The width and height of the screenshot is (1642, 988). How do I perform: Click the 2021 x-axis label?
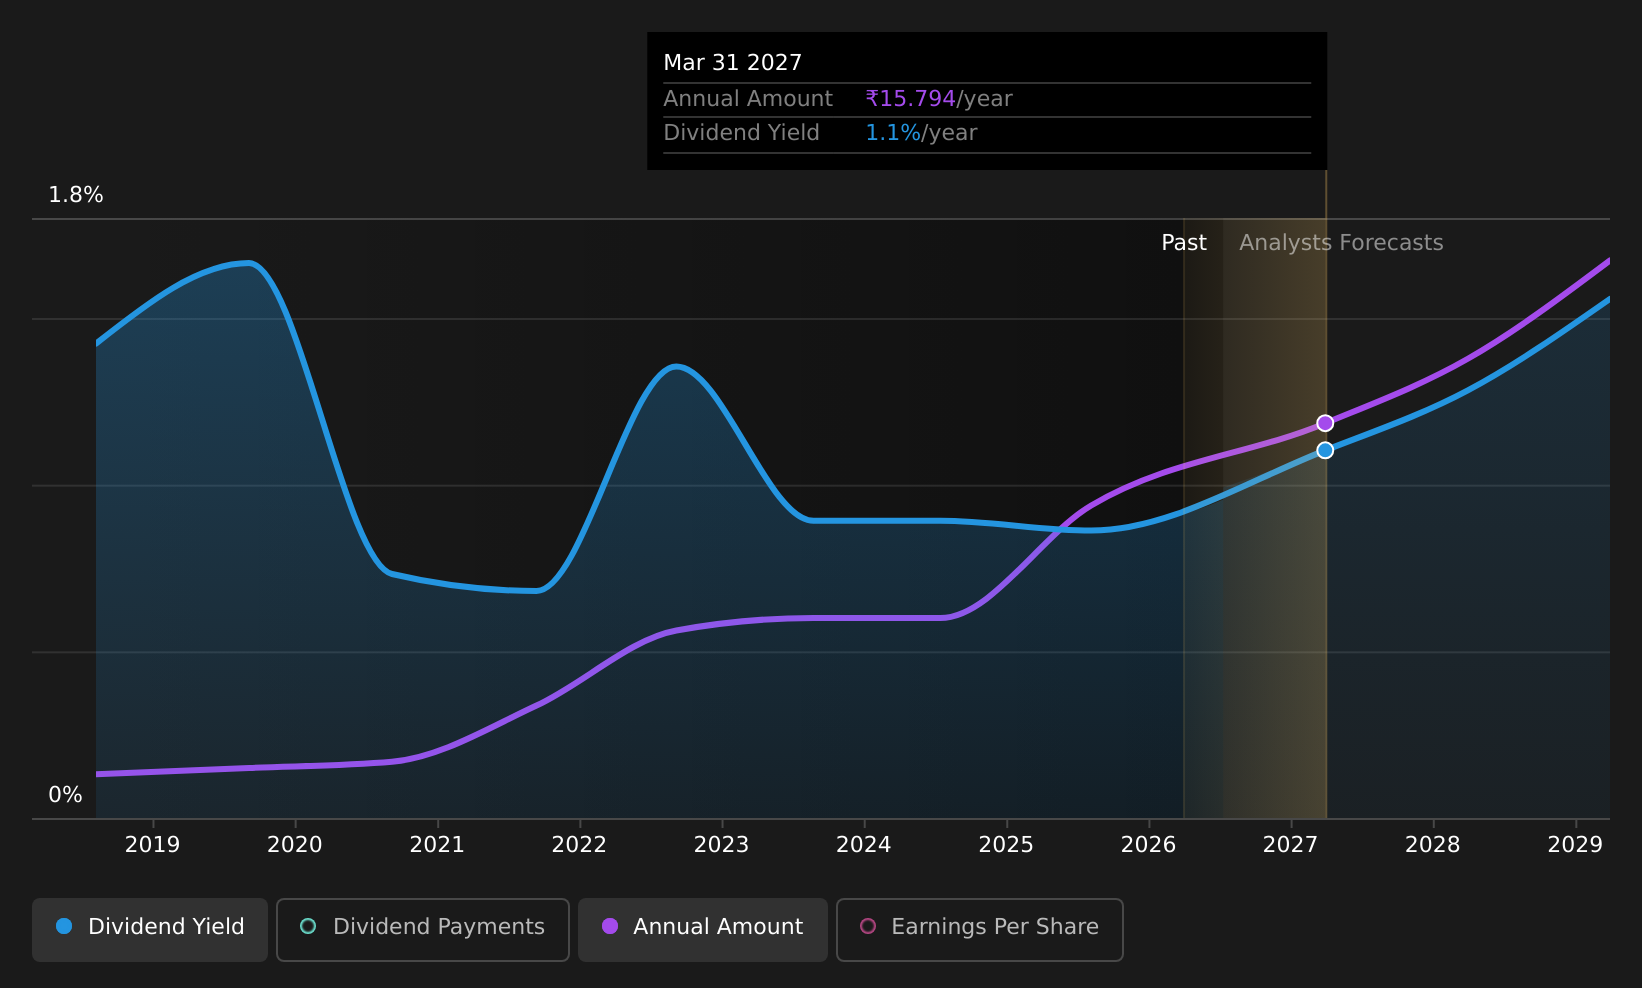pos(437,845)
